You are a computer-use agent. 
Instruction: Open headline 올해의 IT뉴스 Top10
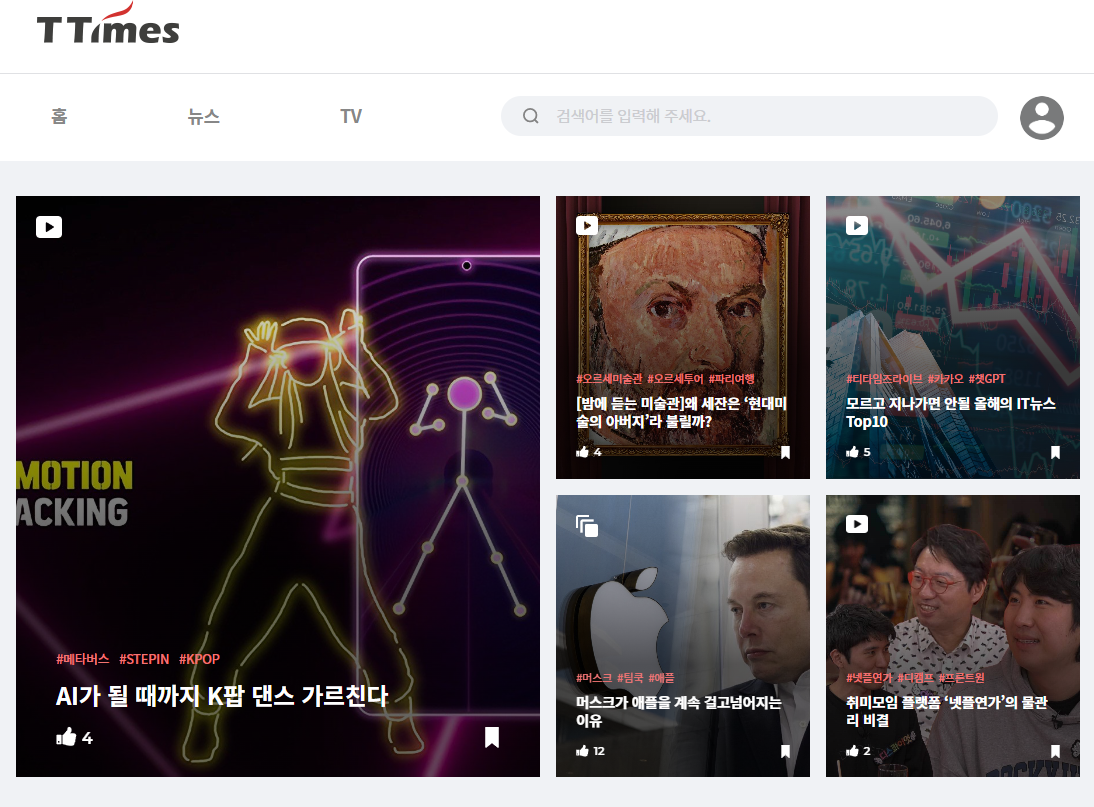(950, 412)
